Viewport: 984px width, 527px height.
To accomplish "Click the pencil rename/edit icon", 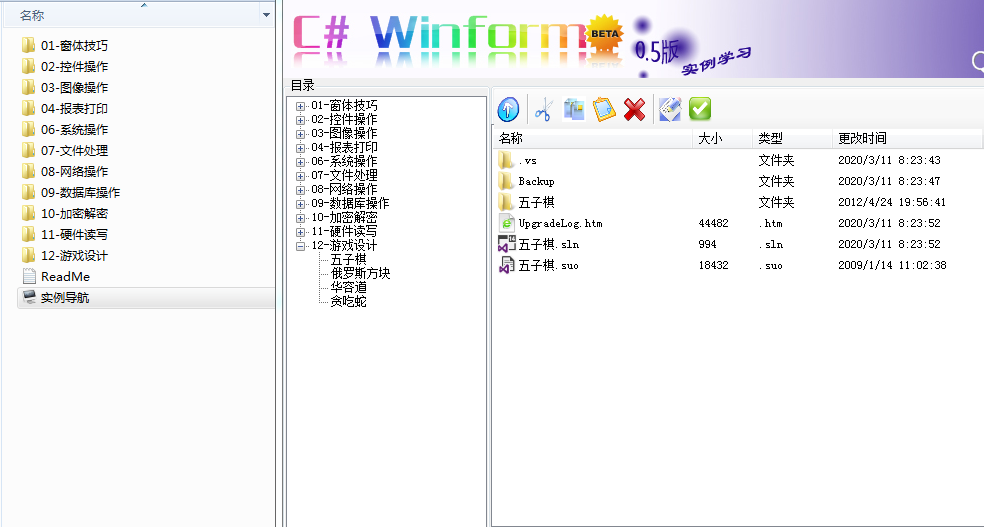I will pyautogui.click(x=670, y=110).
